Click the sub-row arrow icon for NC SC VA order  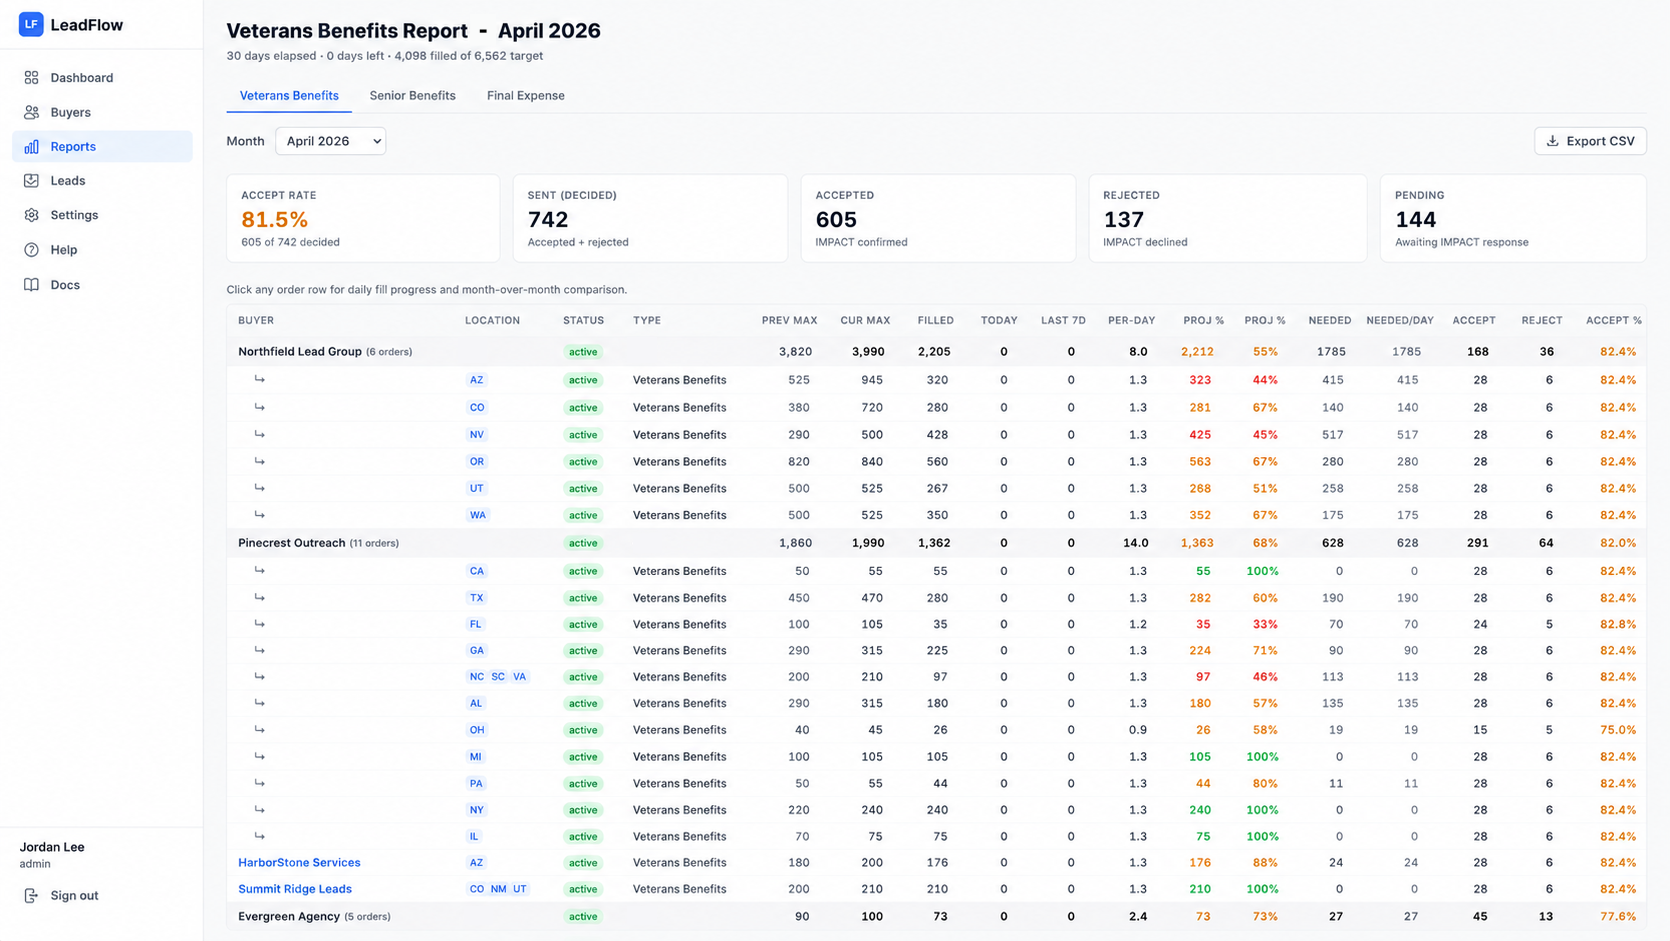(x=260, y=676)
